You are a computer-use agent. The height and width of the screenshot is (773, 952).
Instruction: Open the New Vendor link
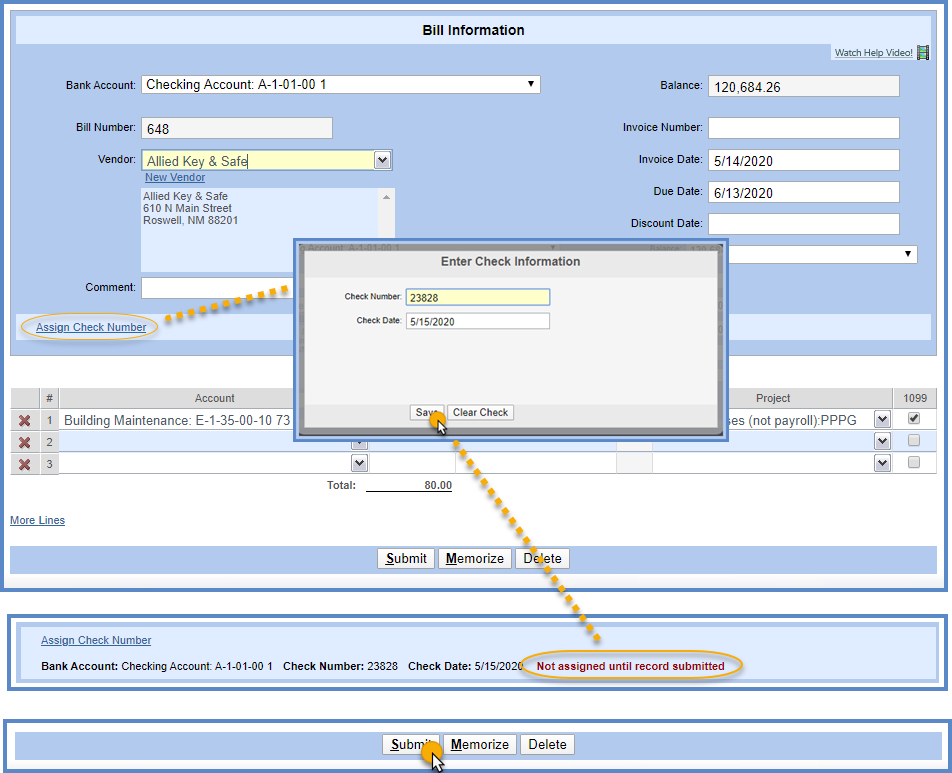pos(175,177)
